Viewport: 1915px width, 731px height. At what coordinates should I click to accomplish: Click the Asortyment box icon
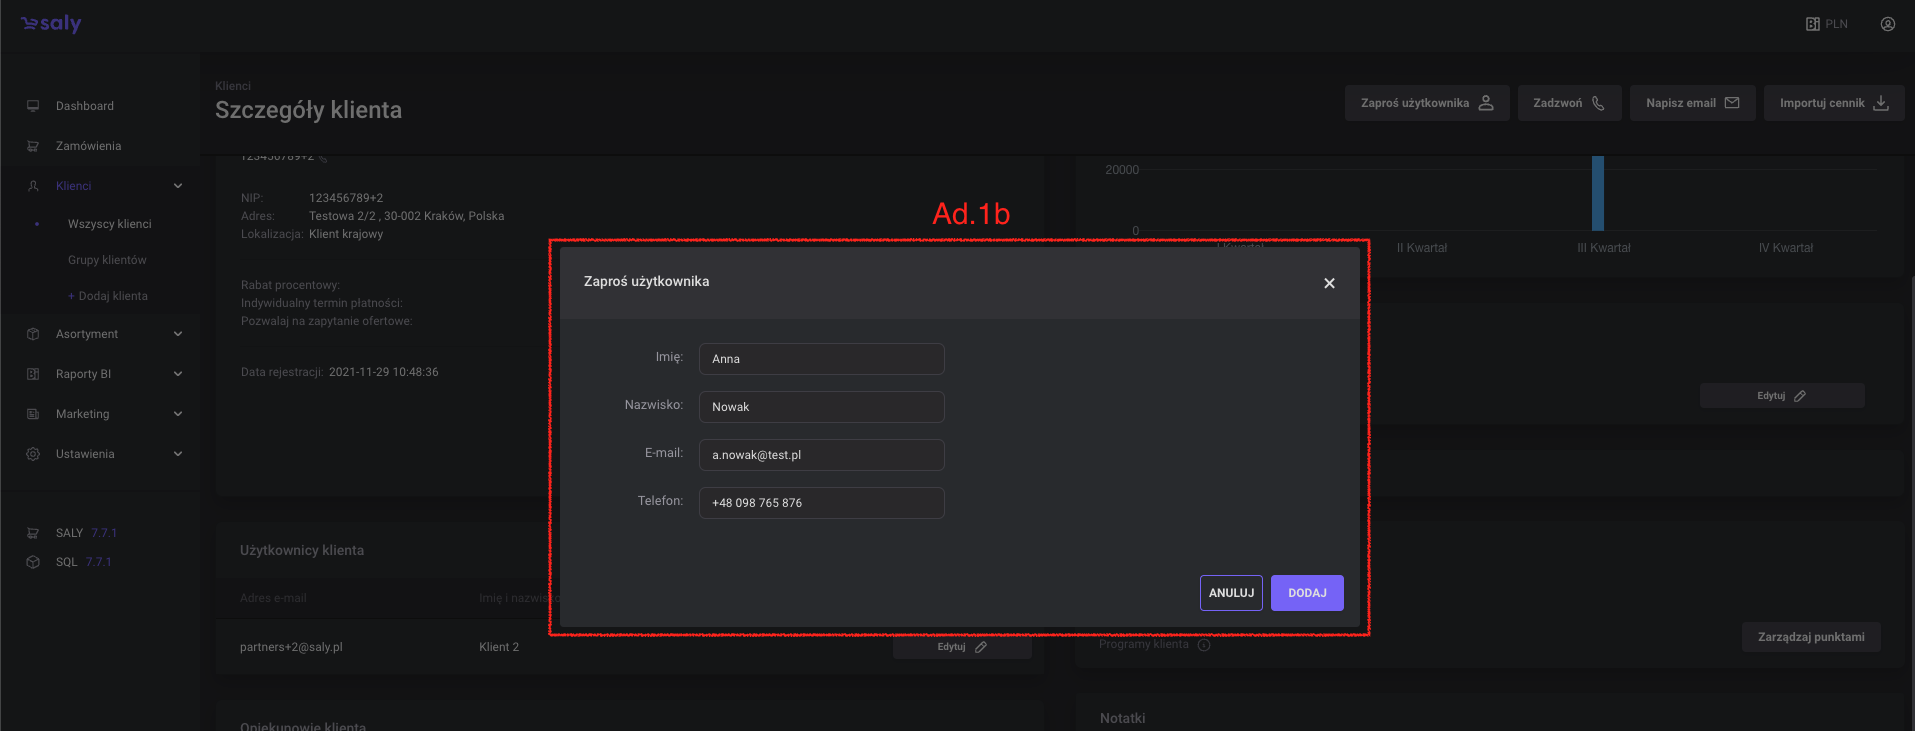point(33,334)
